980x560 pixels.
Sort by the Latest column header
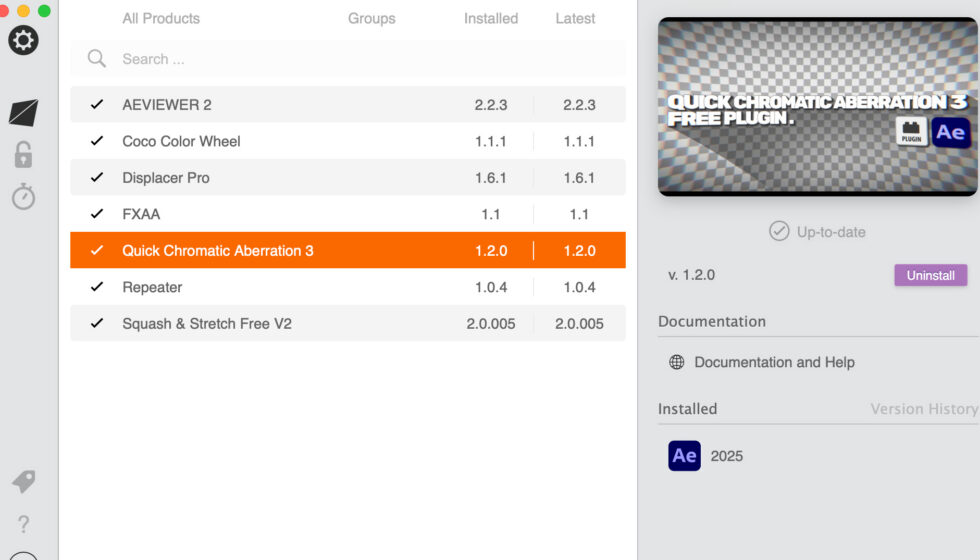(x=575, y=19)
